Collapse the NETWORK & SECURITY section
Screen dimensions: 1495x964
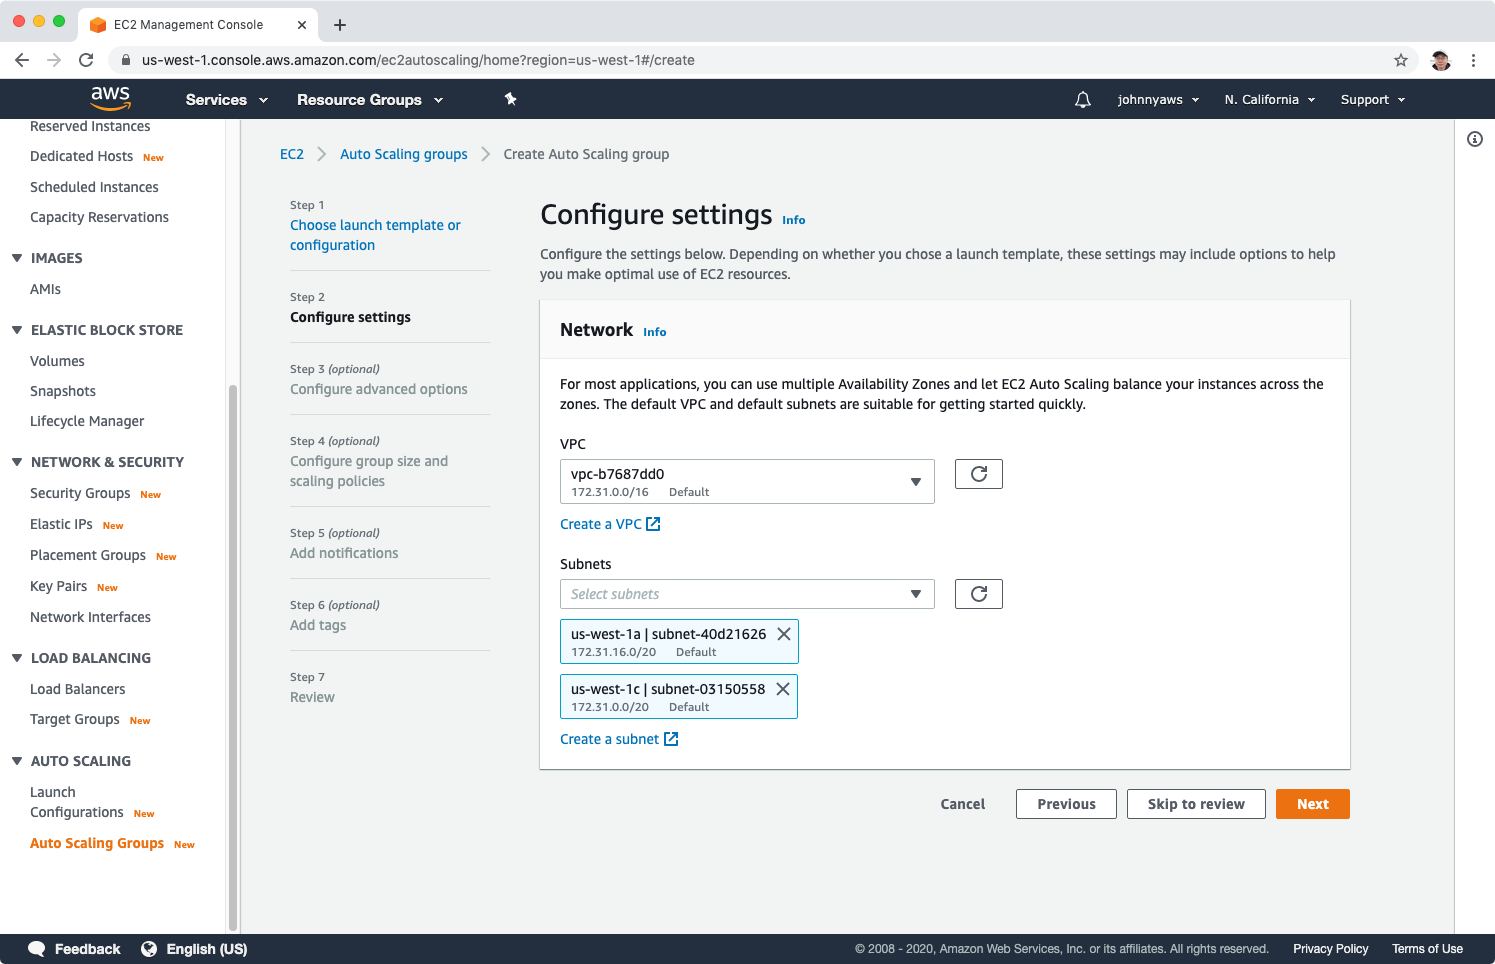[17, 462]
